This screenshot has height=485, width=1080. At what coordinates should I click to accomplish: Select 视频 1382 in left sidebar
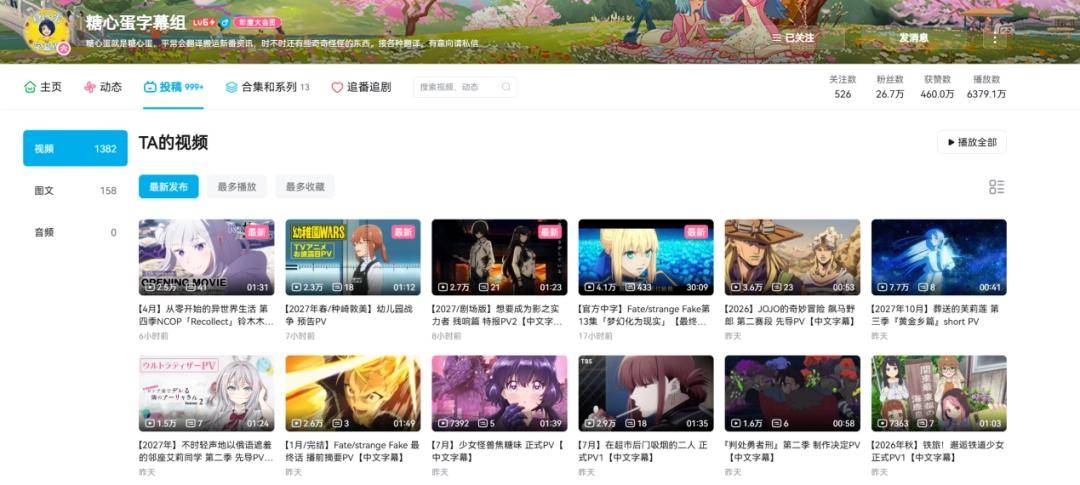tap(75, 148)
